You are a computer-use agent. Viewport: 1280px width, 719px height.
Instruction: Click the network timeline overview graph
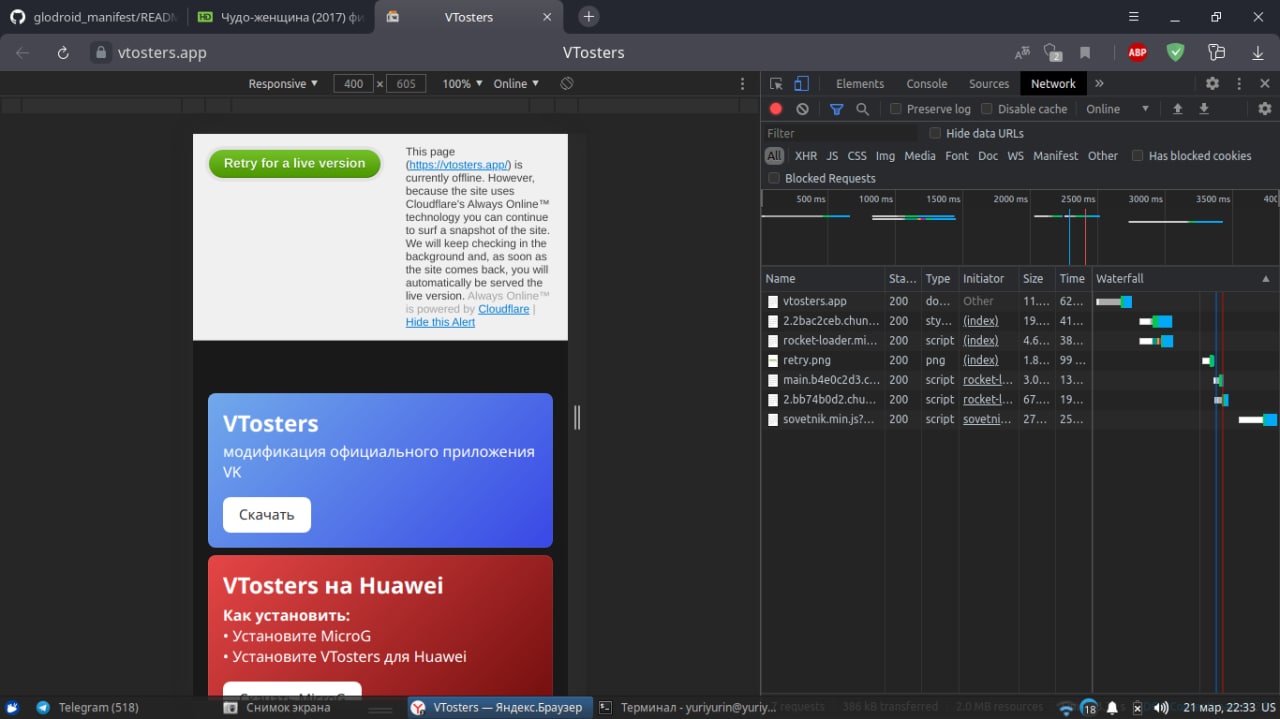pyautogui.click(x=1020, y=227)
